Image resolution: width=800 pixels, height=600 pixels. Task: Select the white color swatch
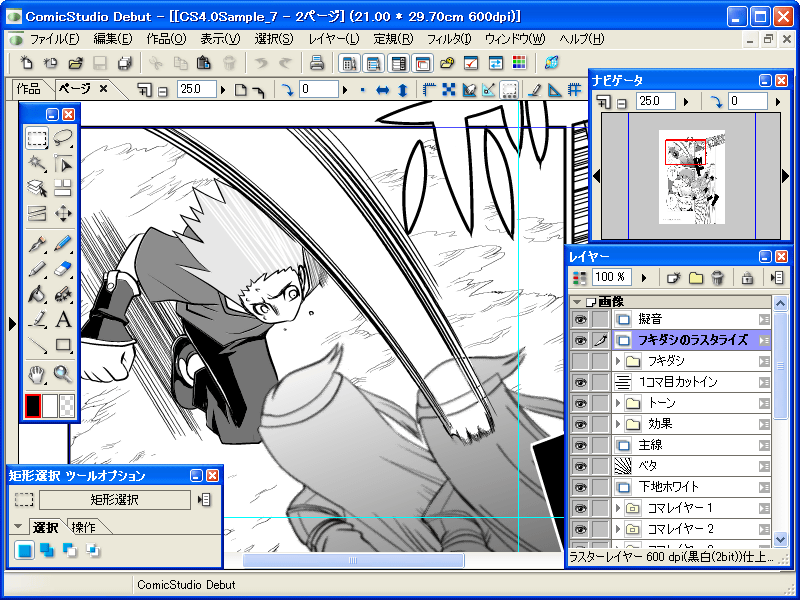click(x=49, y=406)
